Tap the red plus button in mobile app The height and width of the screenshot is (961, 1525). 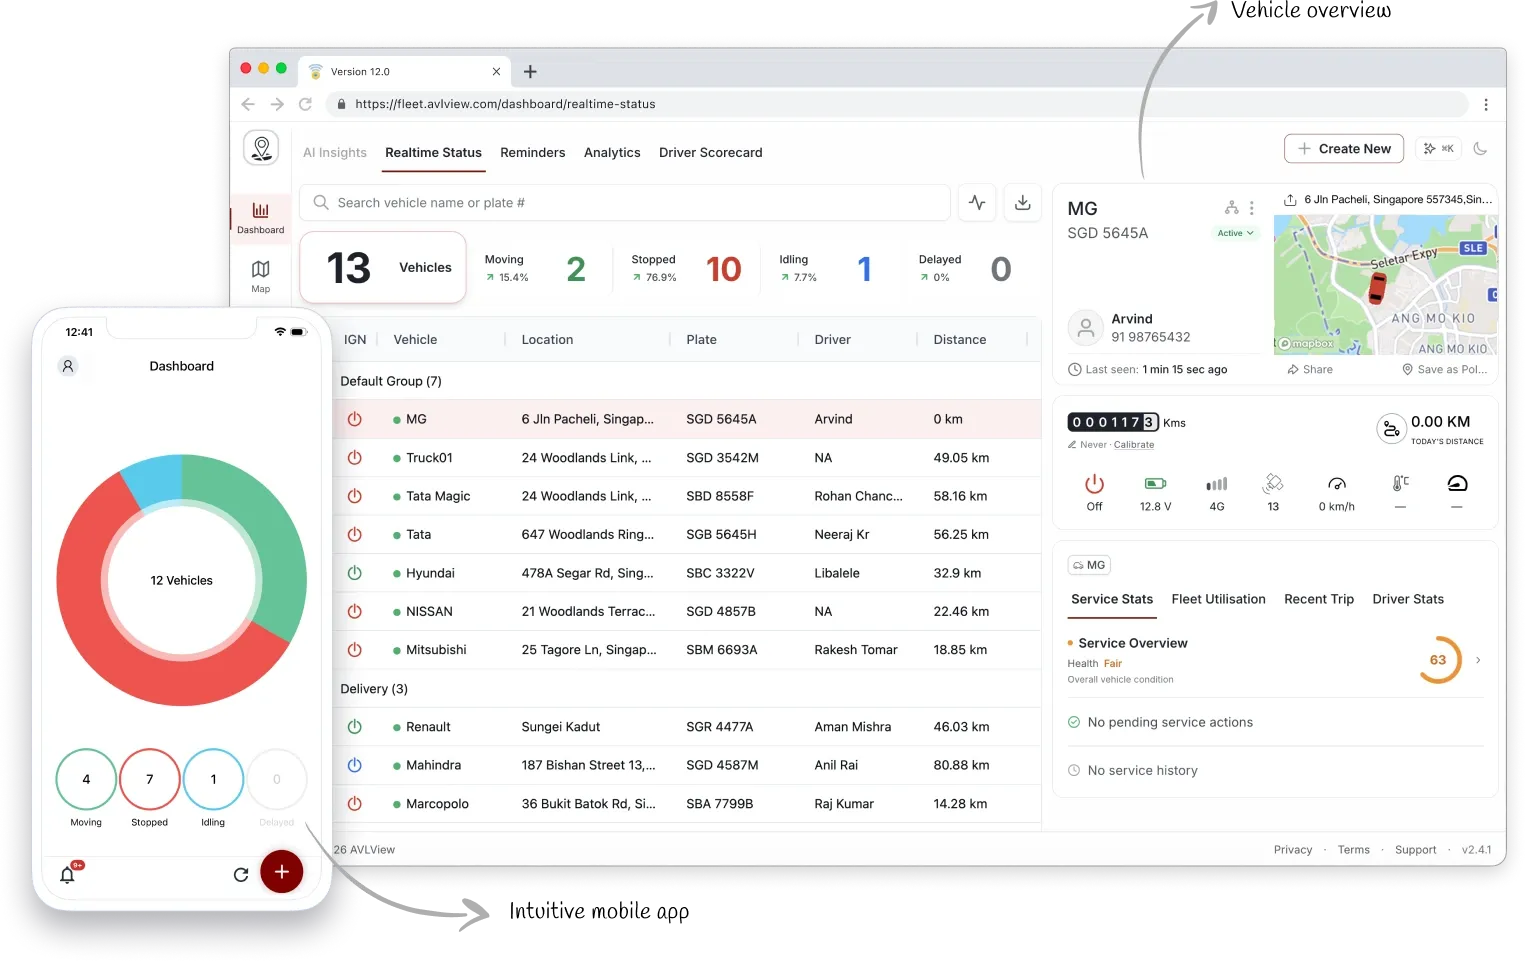282,872
